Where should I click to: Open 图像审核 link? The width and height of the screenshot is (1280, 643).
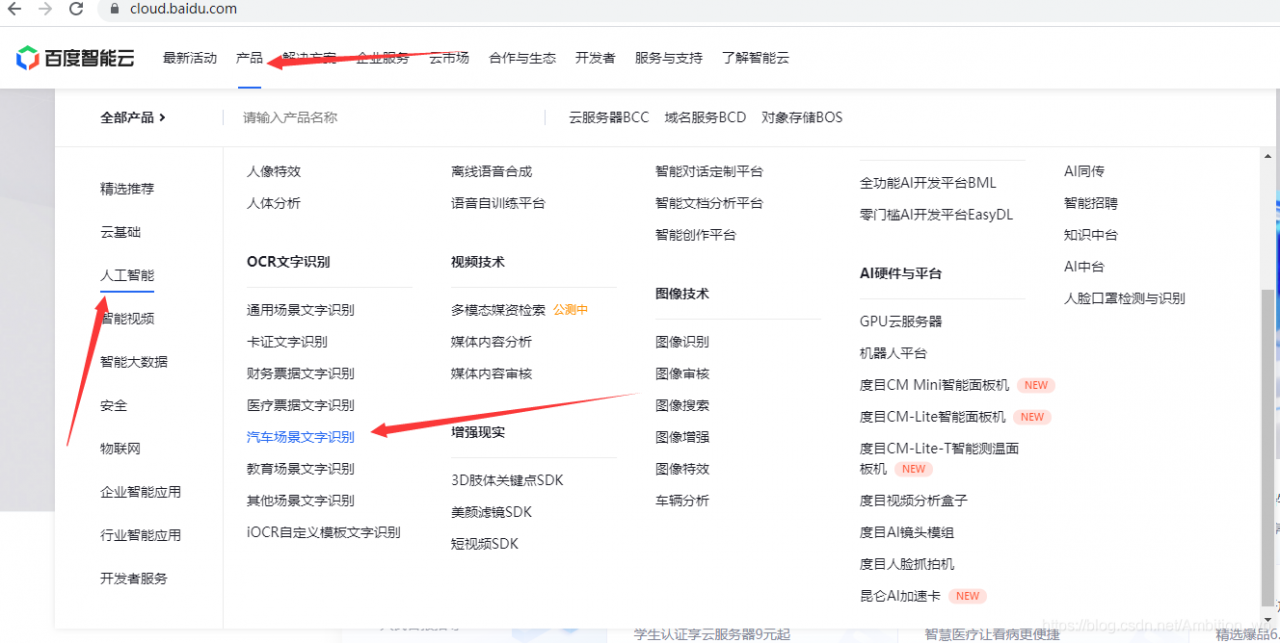tap(682, 373)
